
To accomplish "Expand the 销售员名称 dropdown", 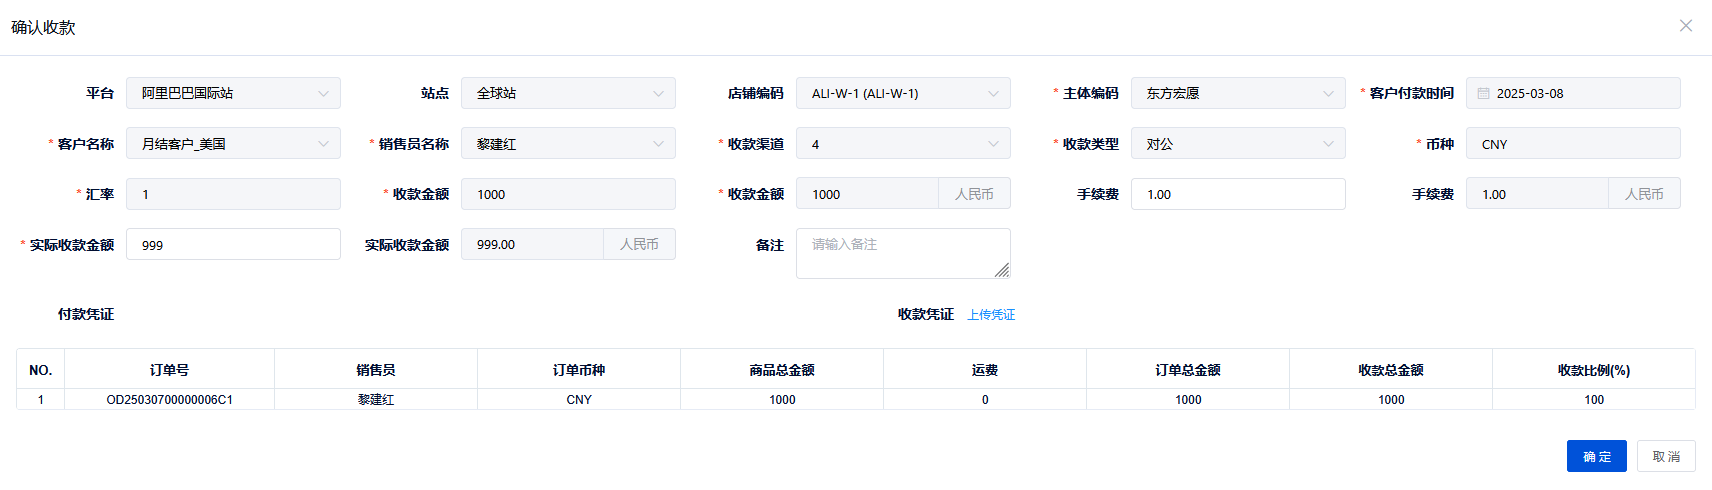I will 658,144.
